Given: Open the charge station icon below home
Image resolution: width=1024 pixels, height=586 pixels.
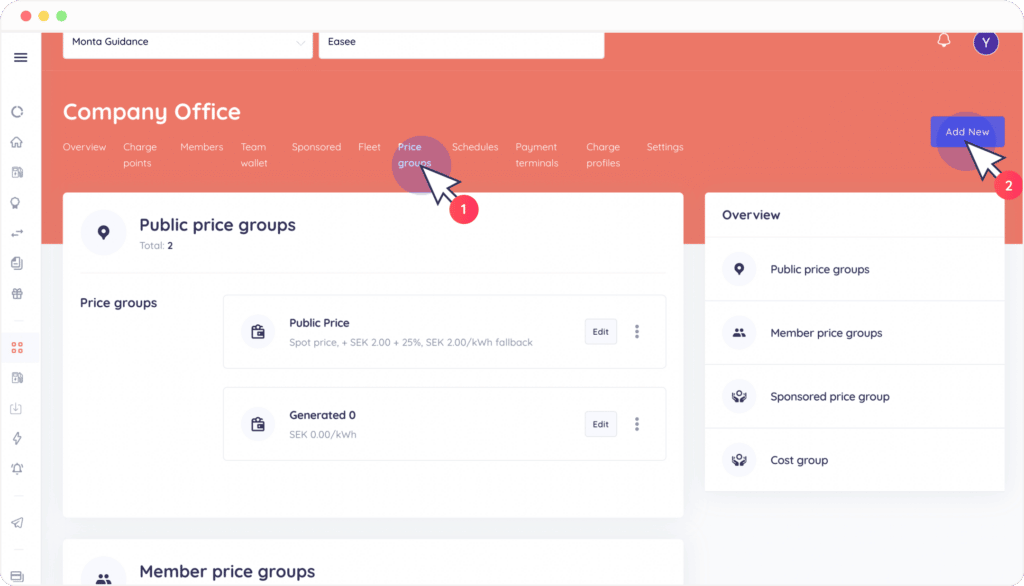Looking at the screenshot, I should pyautogui.click(x=18, y=172).
